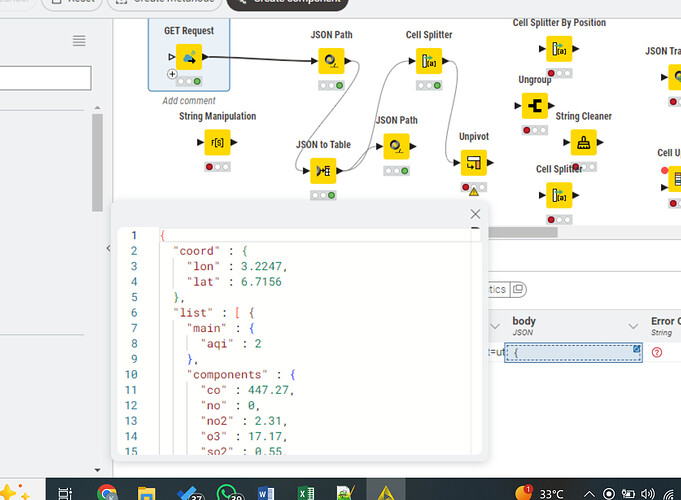Click the volume icon in system tray
Viewport: 681px width, 500px height.
tap(648, 494)
